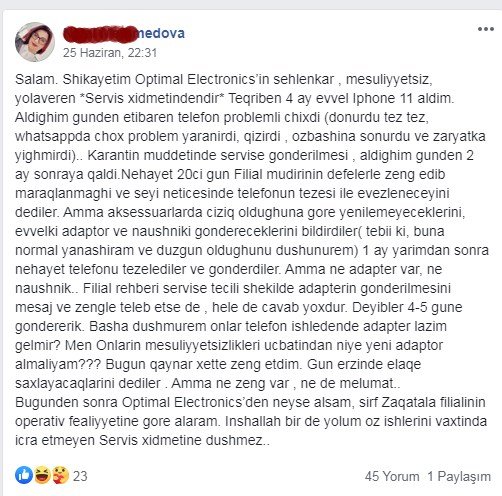Open the '1 Paylaşım' shares link
The width and height of the screenshot is (502, 496).
(459, 477)
